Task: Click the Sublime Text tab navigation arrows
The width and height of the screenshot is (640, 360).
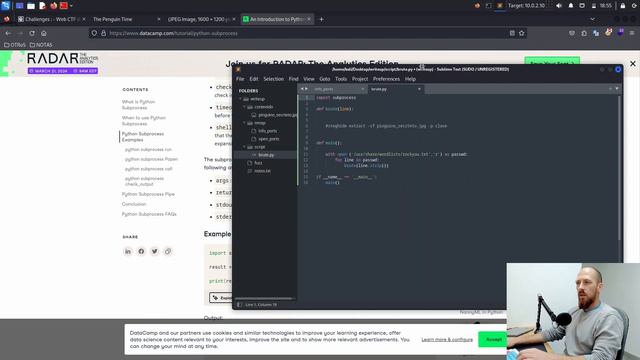Action: 304,89
